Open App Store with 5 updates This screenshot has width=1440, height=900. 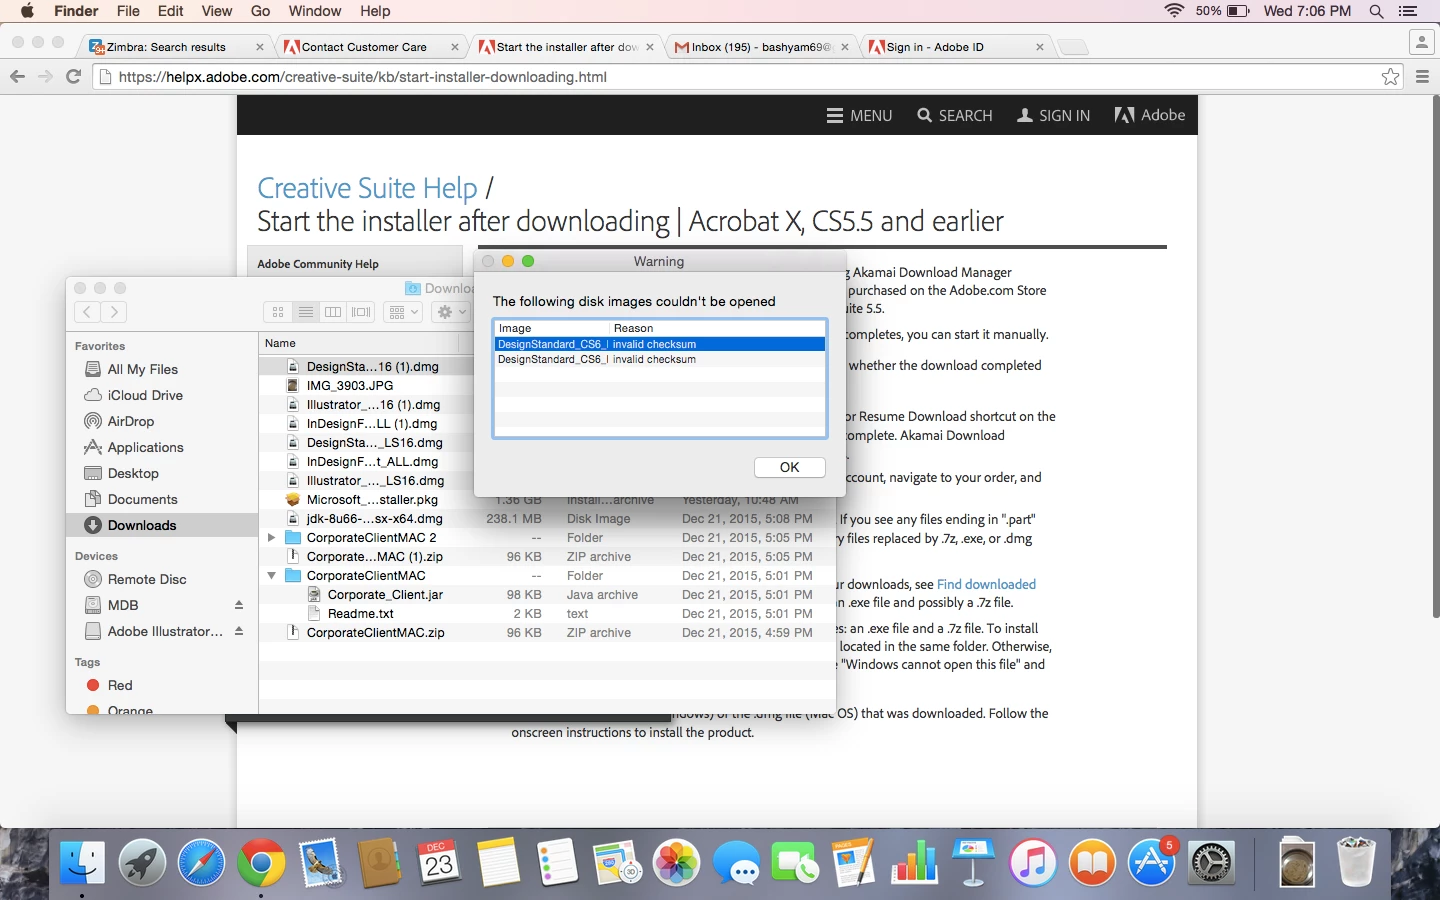pos(1152,862)
